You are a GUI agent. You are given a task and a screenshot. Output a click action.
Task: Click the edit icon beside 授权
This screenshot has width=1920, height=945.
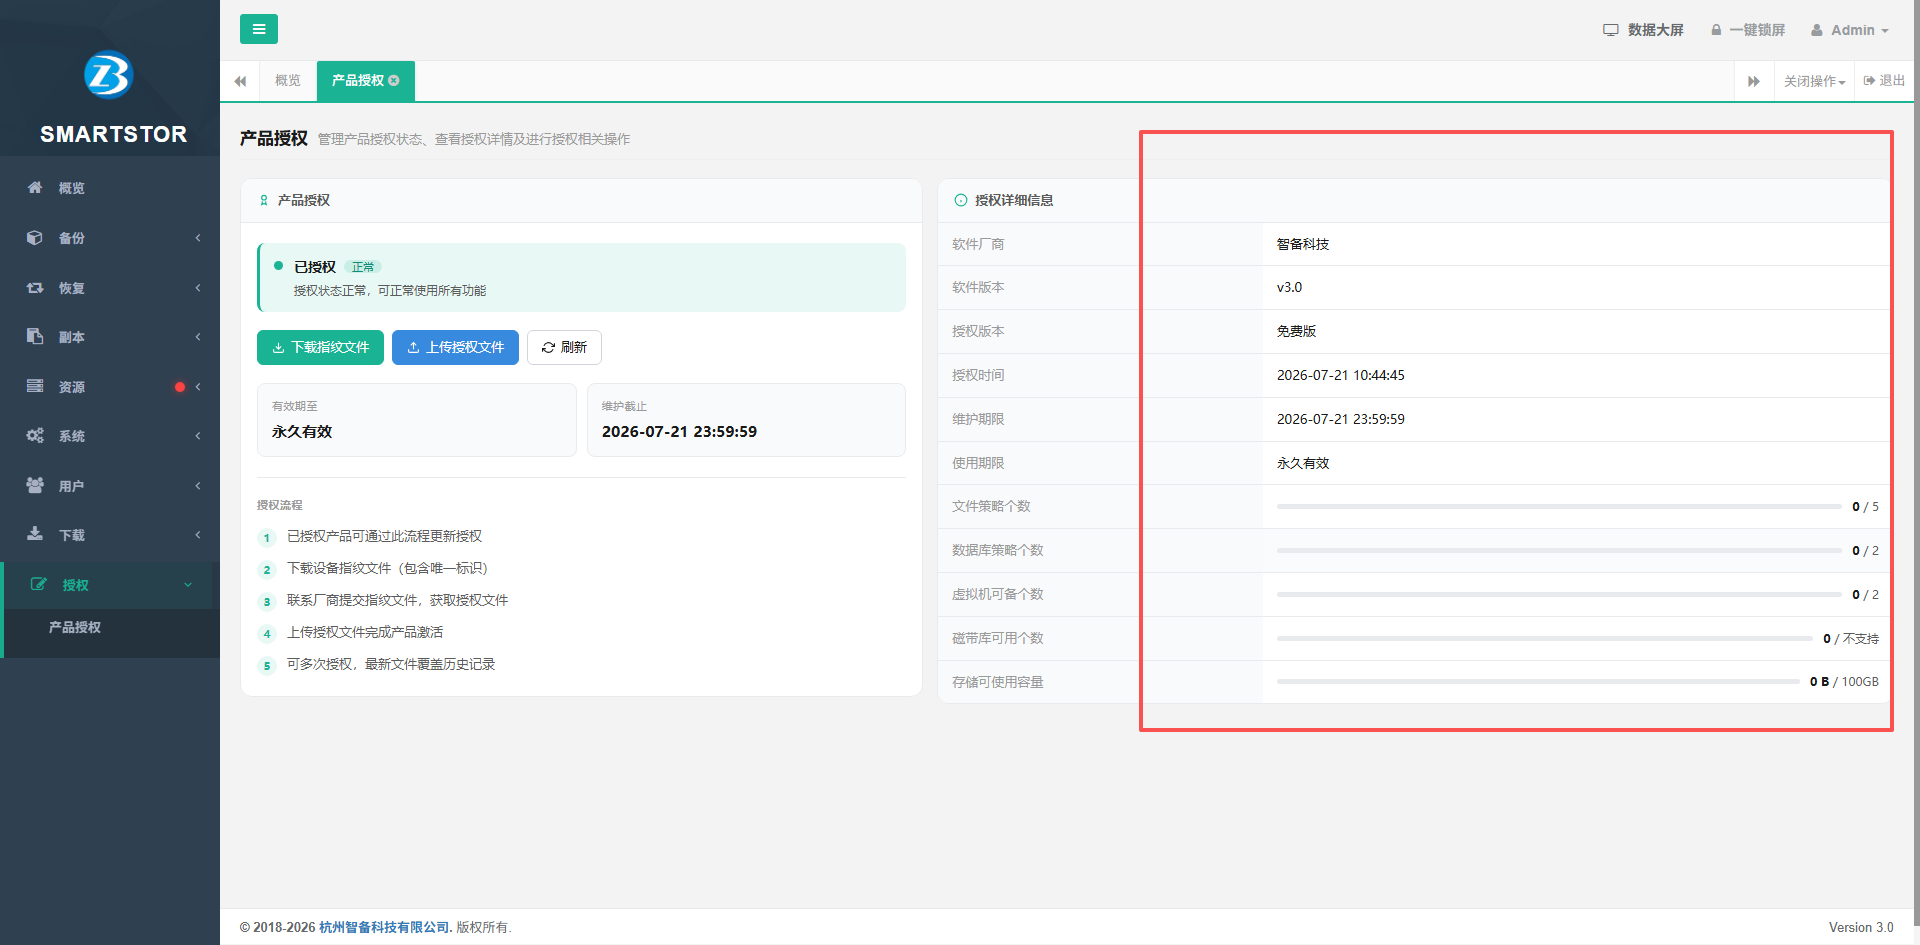[x=39, y=584]
